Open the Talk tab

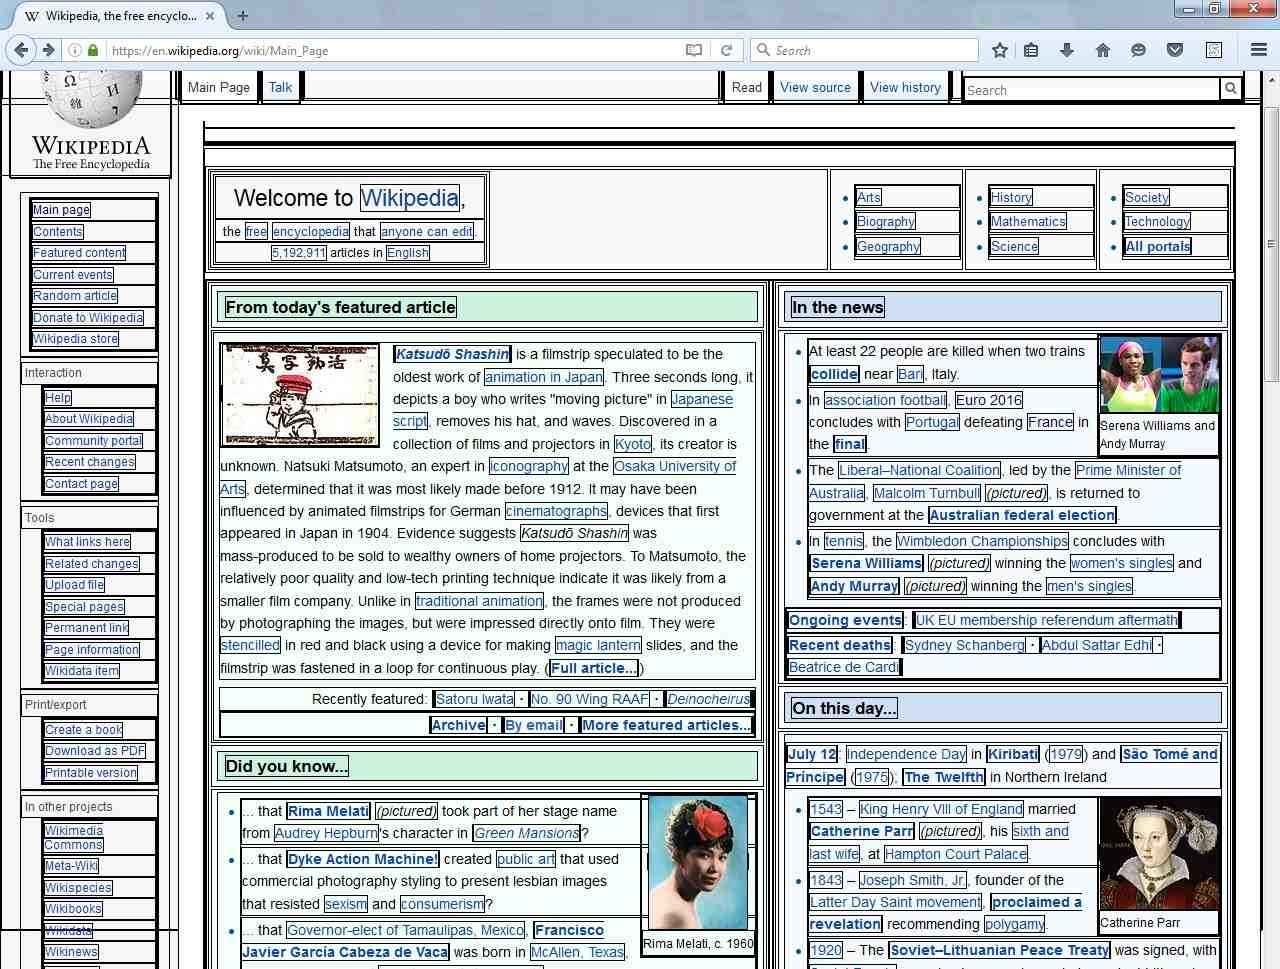tap(280, 87)
